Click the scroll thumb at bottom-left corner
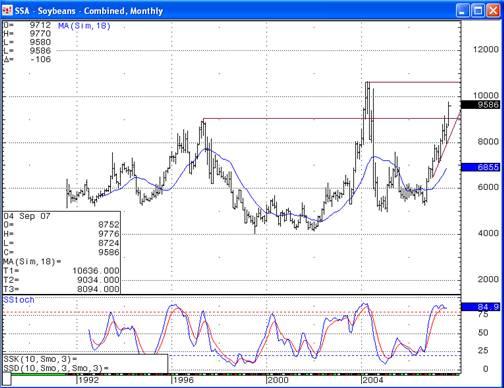Viewport: 504px width, 388px height. [6, 380]
